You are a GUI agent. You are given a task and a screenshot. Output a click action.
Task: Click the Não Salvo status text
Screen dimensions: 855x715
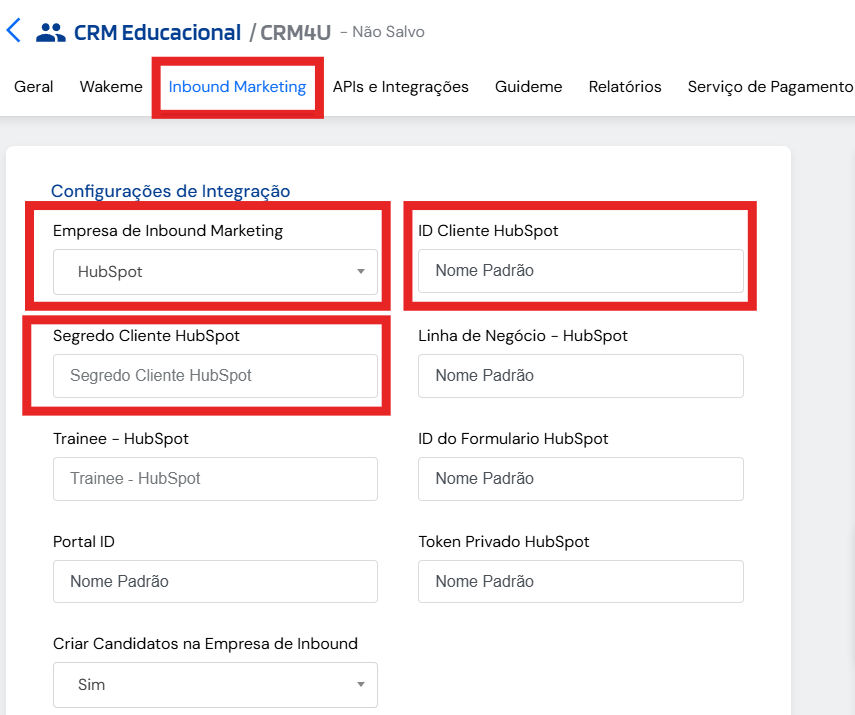[388, 32]
